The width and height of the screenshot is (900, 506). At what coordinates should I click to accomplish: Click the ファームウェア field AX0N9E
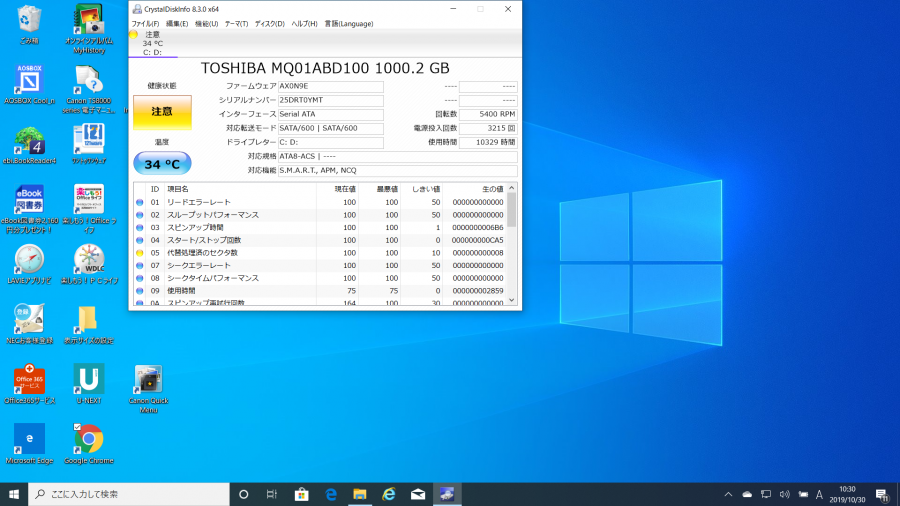331,86
